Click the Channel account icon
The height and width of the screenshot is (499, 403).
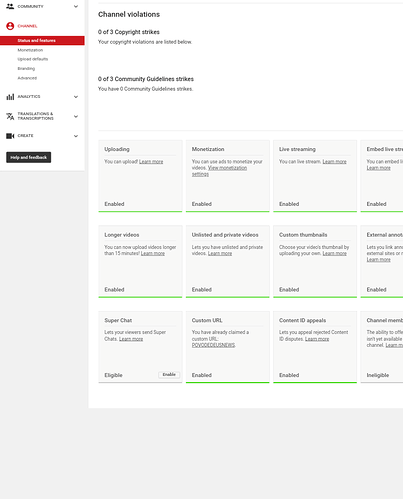10,26
